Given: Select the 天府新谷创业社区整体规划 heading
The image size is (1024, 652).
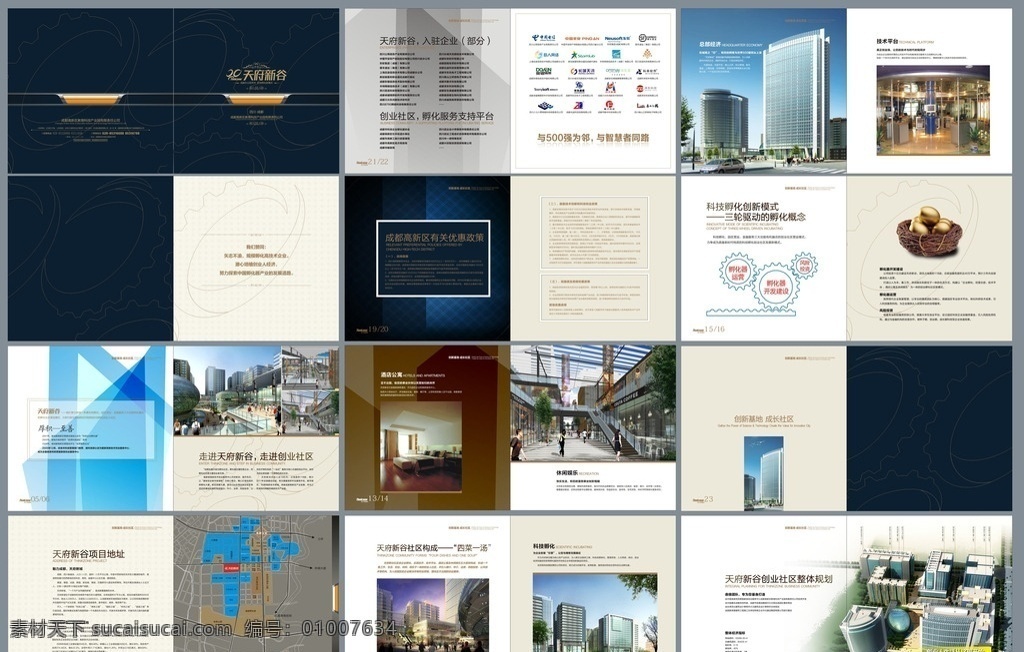Looking at the screenshot, I should 778,579.
